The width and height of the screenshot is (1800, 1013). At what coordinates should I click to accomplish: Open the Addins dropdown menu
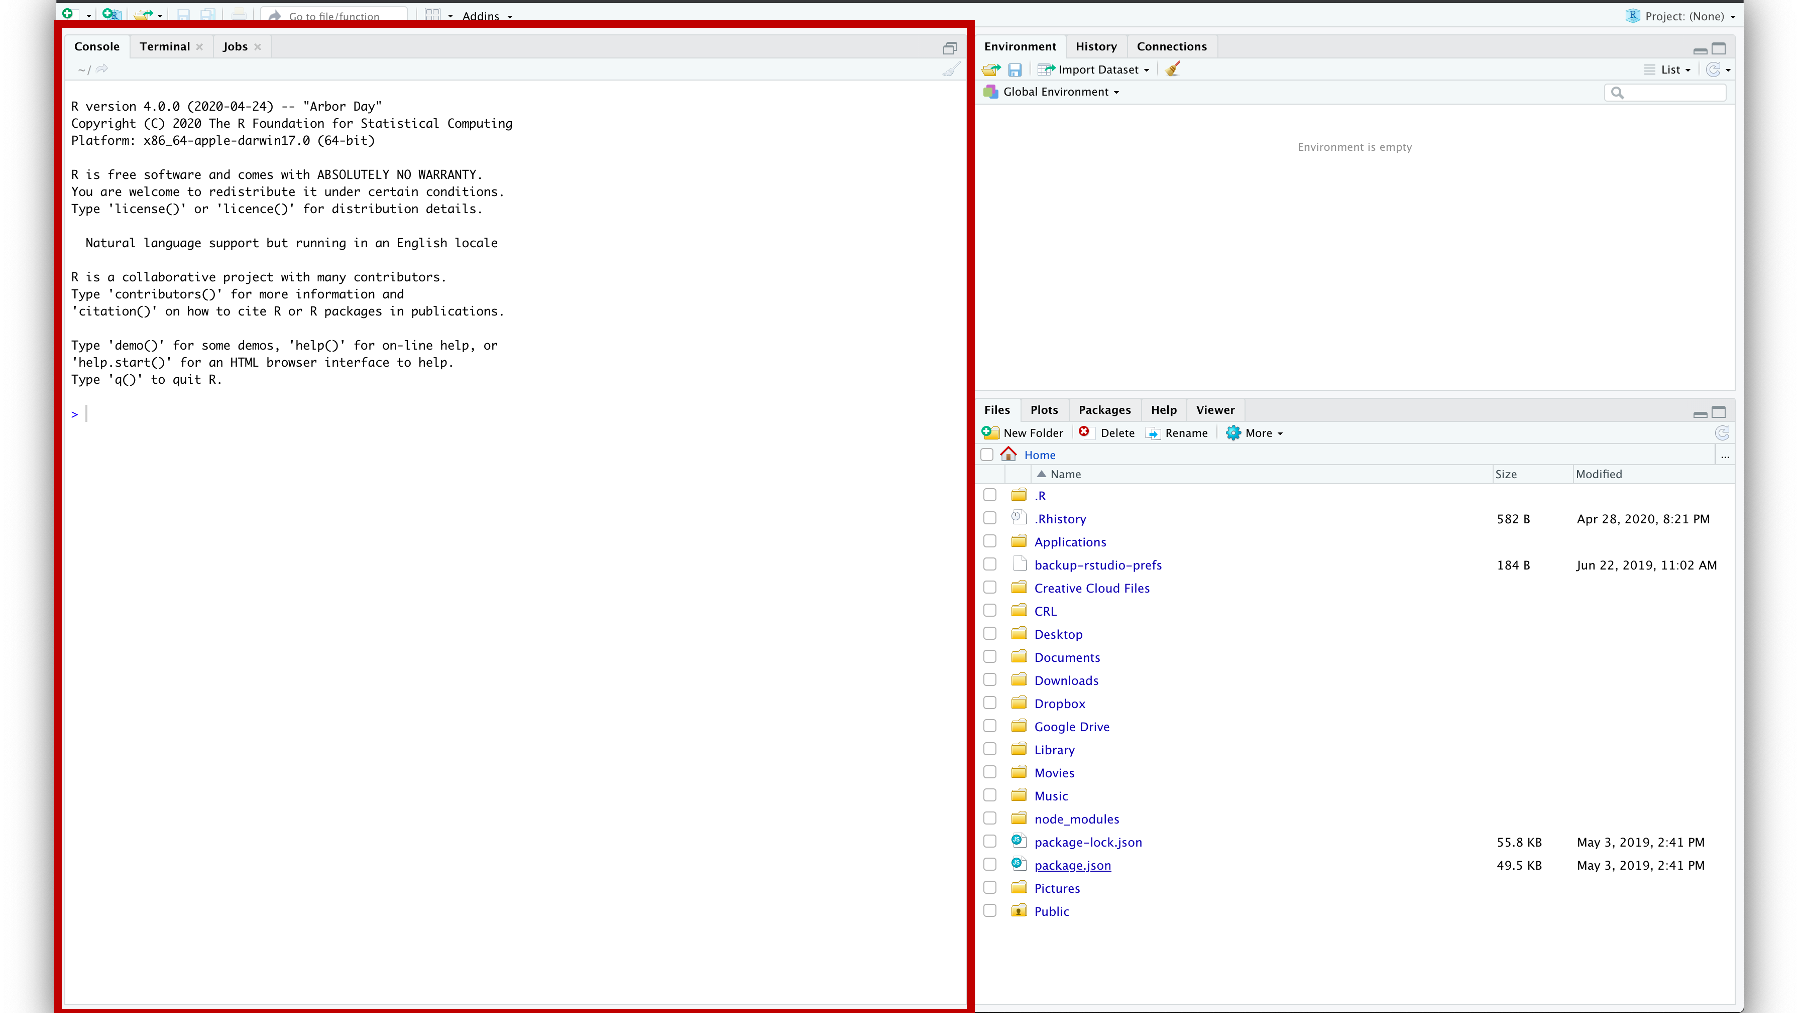point(487,16)
